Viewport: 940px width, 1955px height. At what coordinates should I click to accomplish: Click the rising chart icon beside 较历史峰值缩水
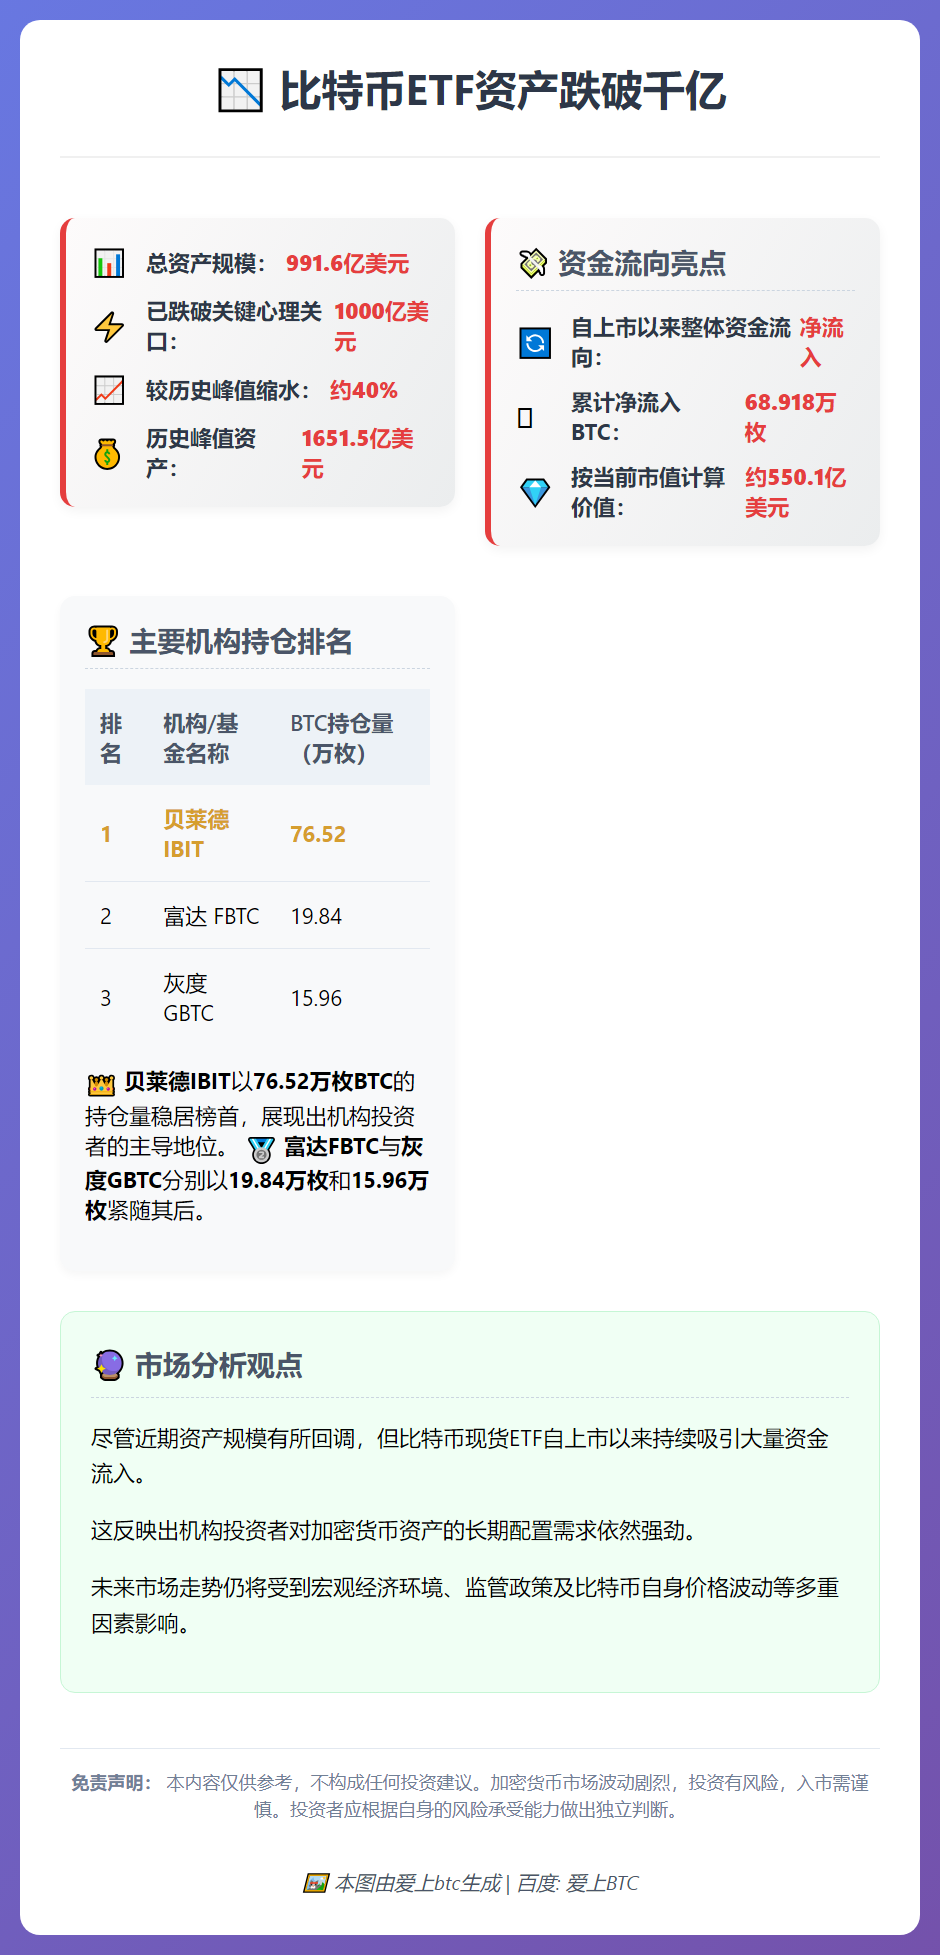tap(109, 390)
